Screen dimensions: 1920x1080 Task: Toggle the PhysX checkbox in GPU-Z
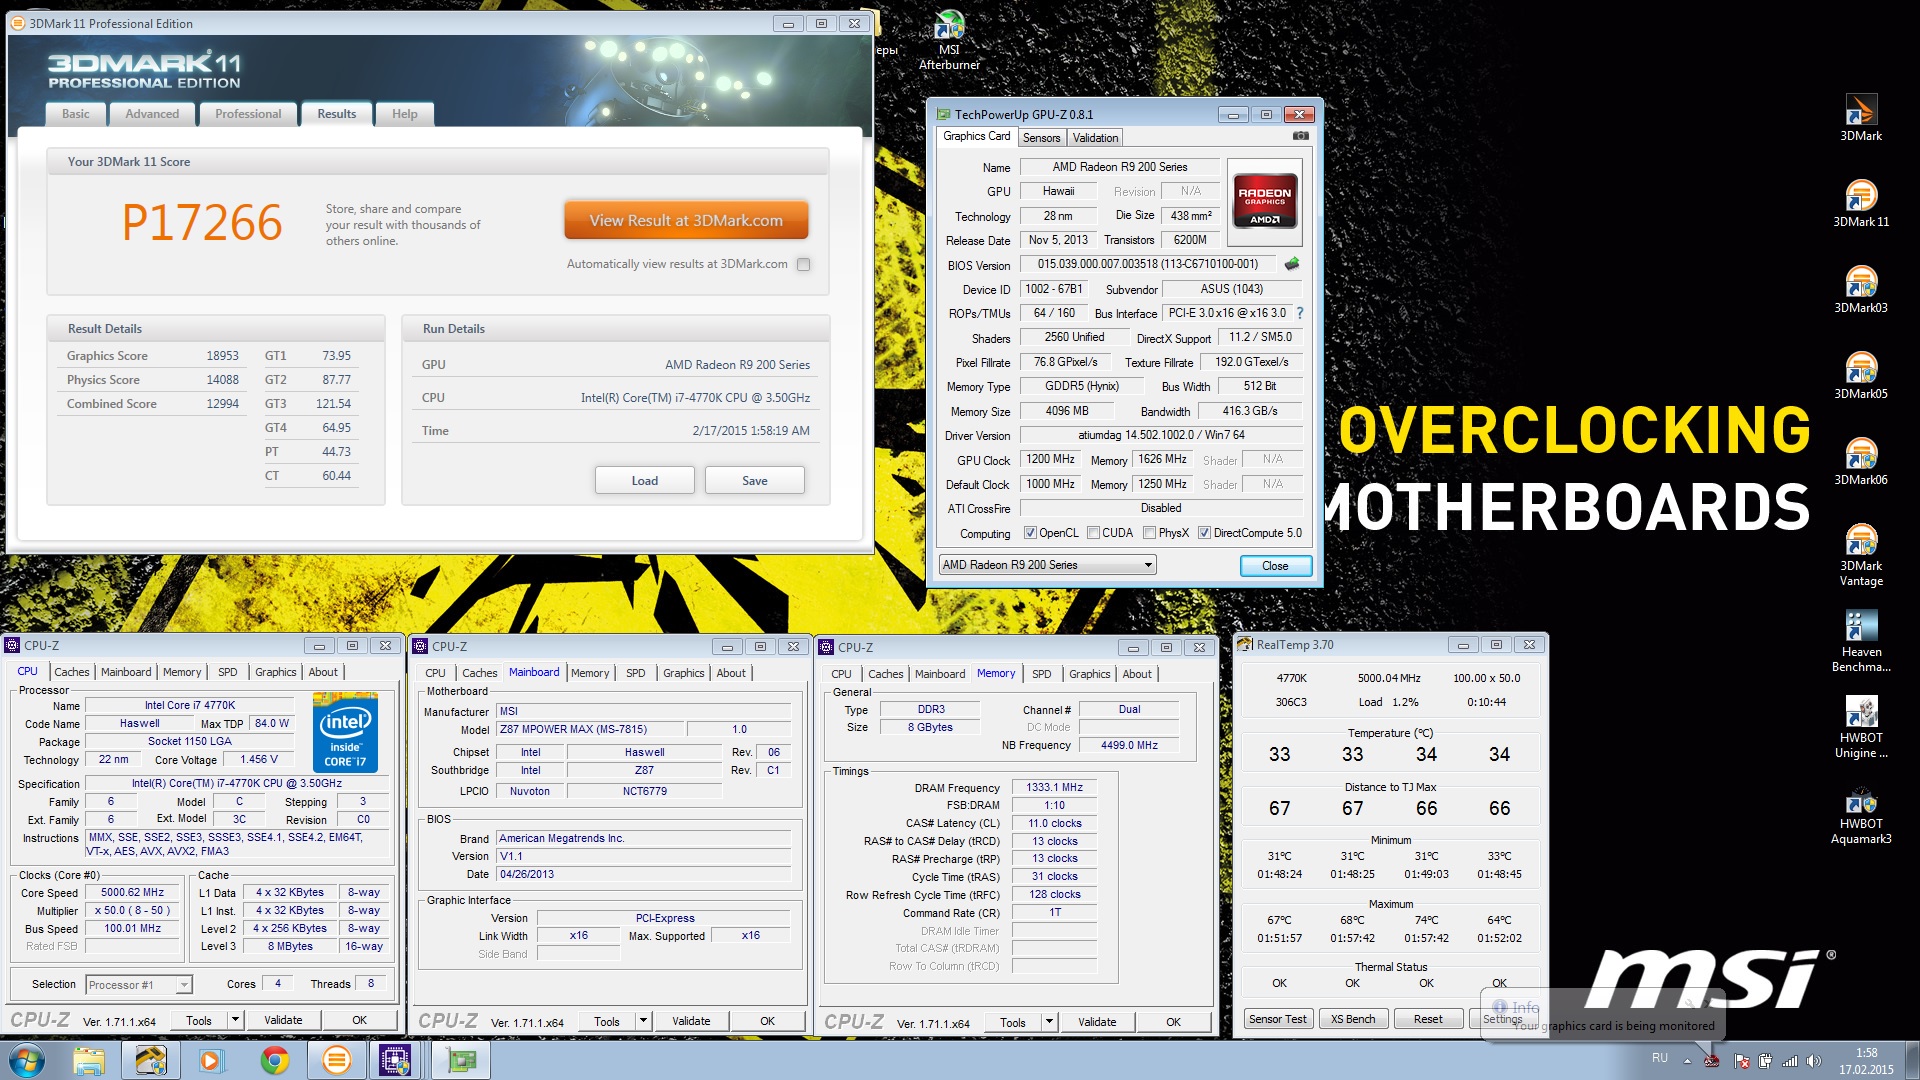click(x=1150, y=533)
